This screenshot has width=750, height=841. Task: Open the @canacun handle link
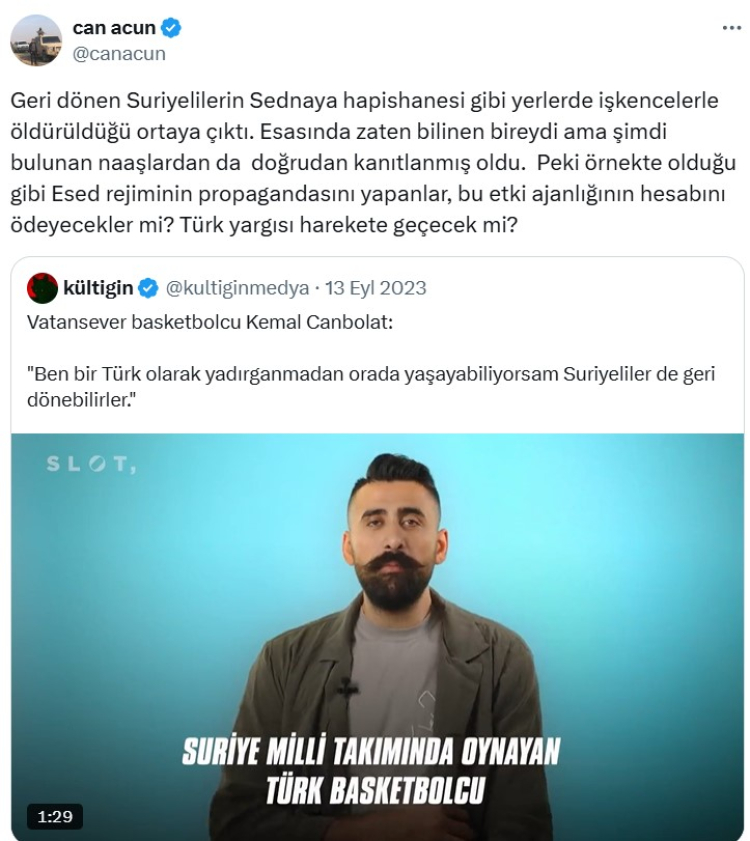coord(119,54)
